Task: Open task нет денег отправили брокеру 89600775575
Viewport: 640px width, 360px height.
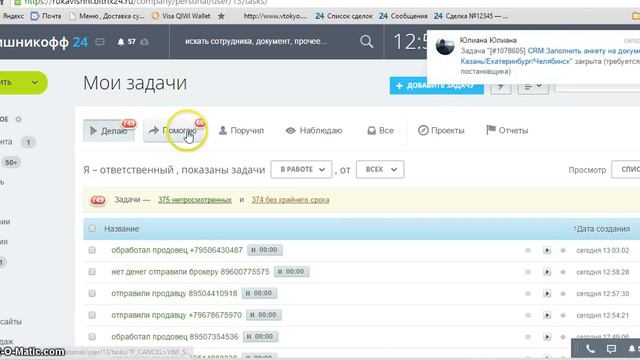Action: point(190,271)
